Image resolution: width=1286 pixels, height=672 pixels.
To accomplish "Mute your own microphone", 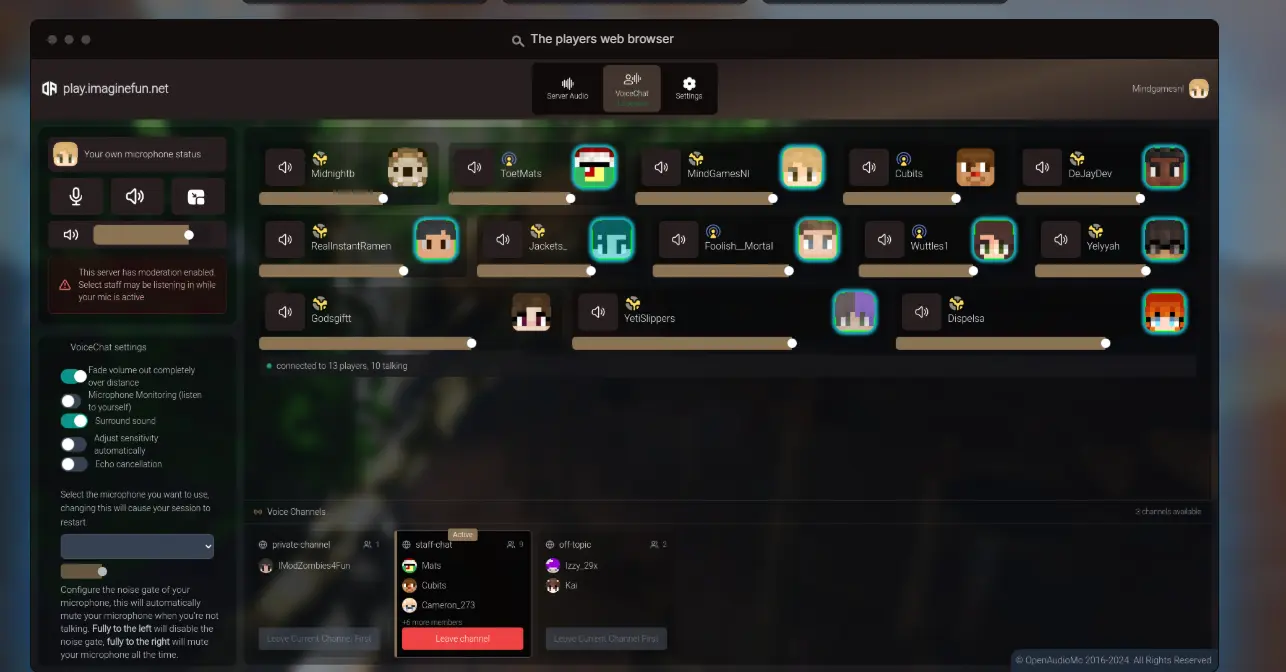I will pyautogui.click(x=76, y=196).
